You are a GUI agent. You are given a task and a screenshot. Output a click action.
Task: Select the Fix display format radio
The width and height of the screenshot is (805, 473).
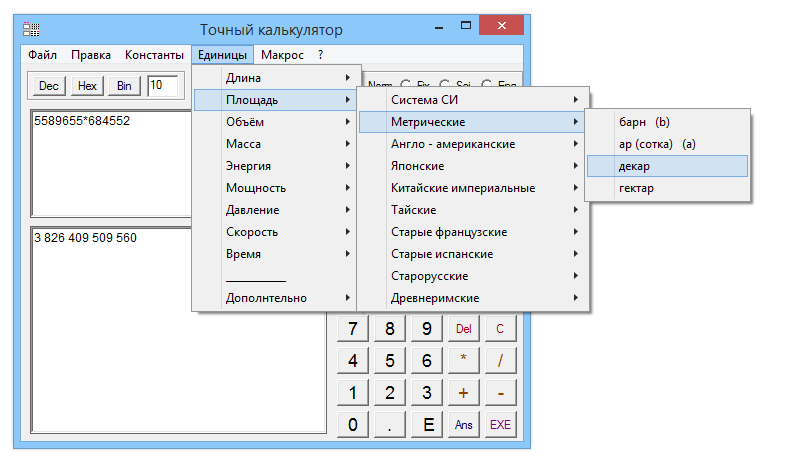pos(406,84)
